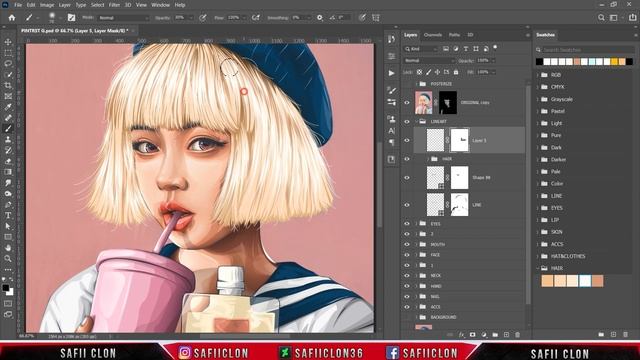The width and height of the screenshot is (640, 360).
Task: Open the layer Opacity dropdown arrow
Action: pyautogui.click(x=493, y=60)
